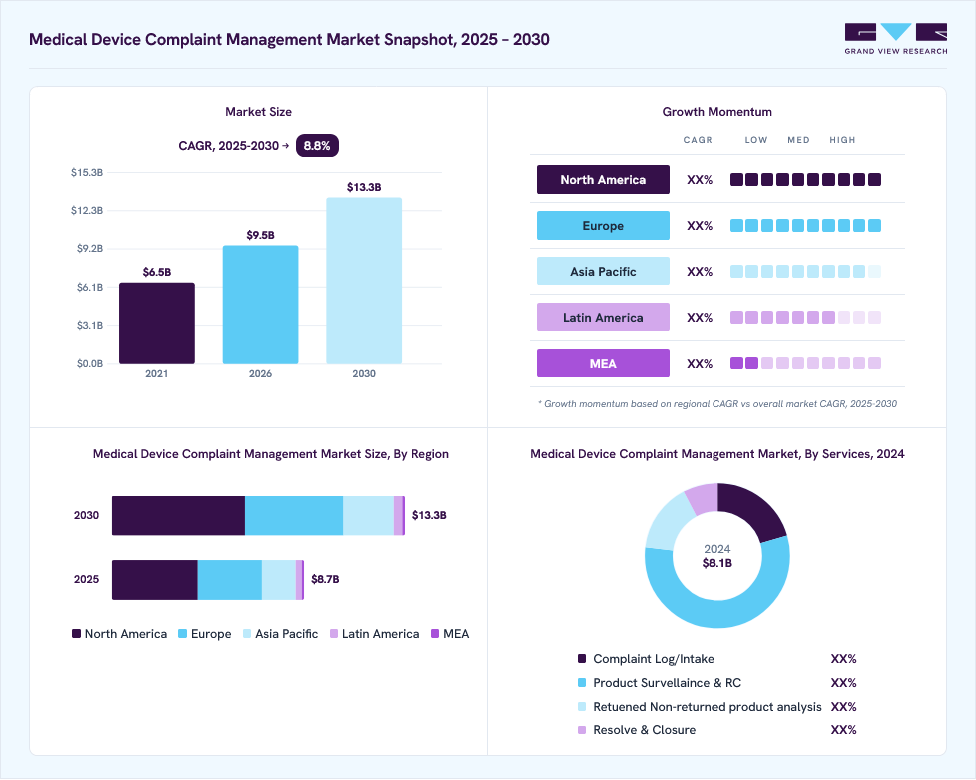Image resolution: width=976 pixels, height=780 pixels.
Task: Click the HIGH column header
Action: 842,140
